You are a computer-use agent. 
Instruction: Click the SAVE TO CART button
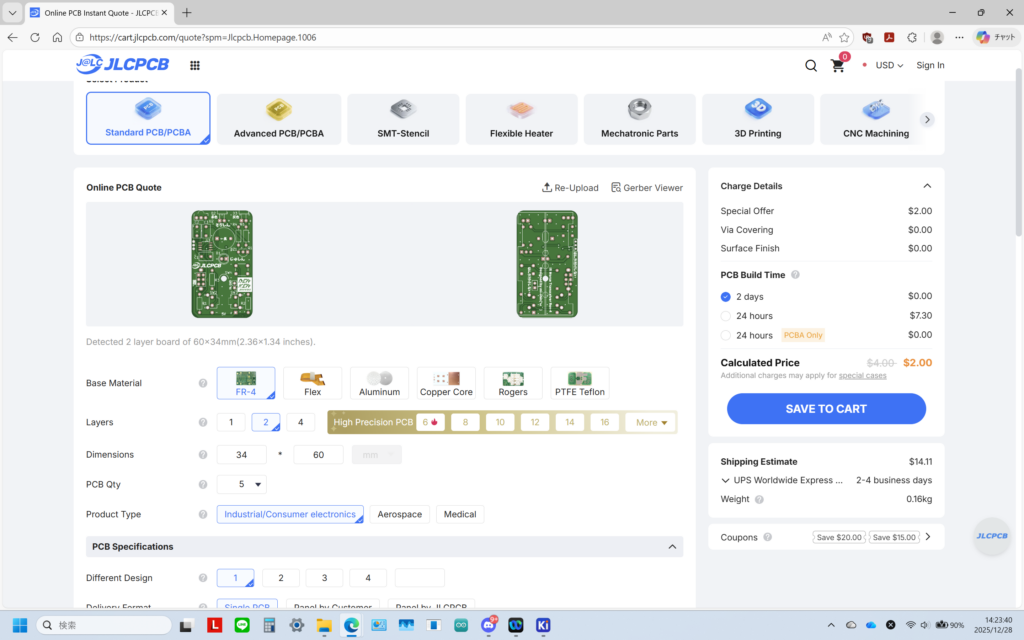click(x=826, y=408)
